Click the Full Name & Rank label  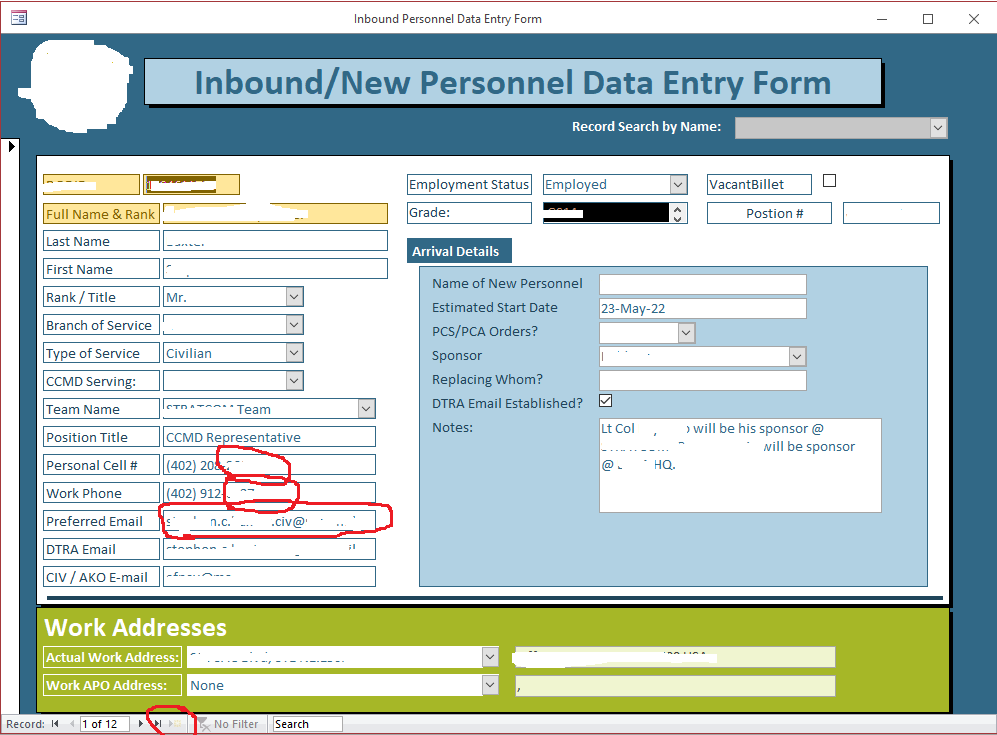[100, 213]
